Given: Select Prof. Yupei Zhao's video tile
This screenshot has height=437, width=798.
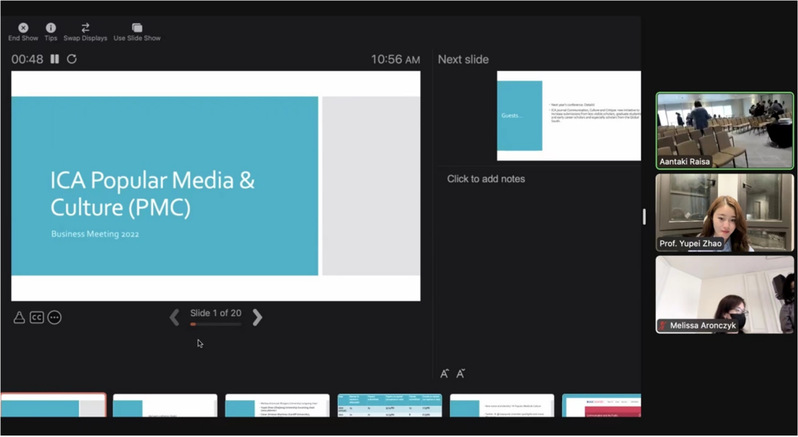Looking at the screenshot, I should tap(724, 213).
